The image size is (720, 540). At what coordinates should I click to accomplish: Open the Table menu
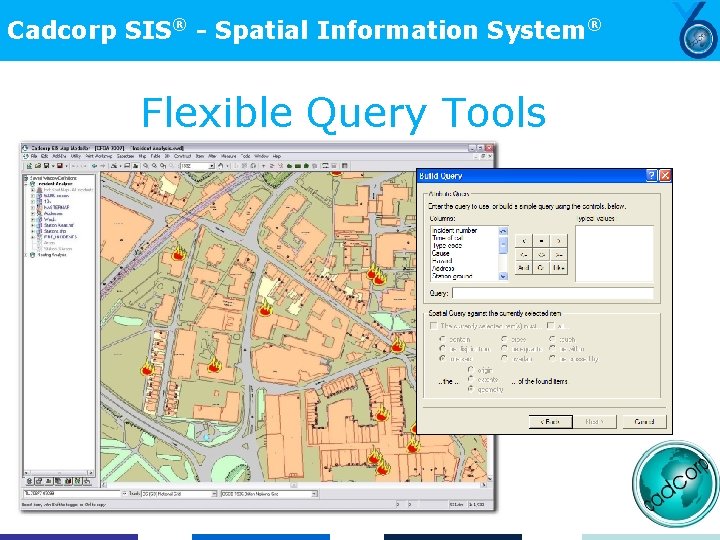[x=156, y=156]
